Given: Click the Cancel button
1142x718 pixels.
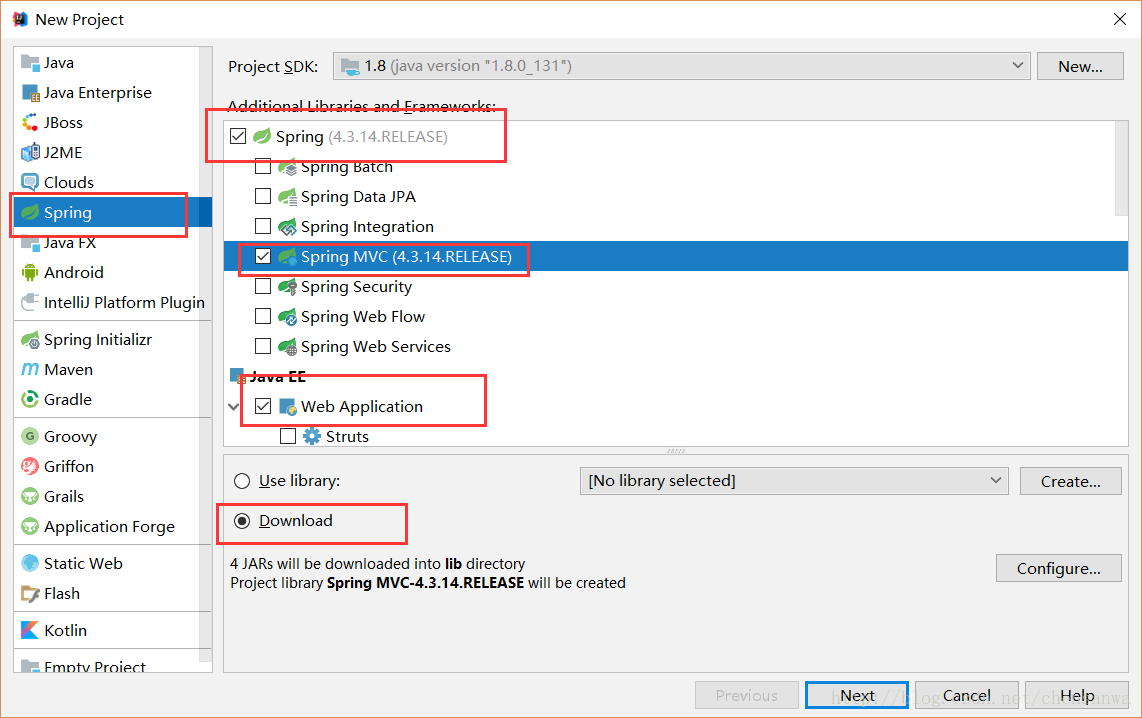Looking at the screenshot, I should (966, 695).
